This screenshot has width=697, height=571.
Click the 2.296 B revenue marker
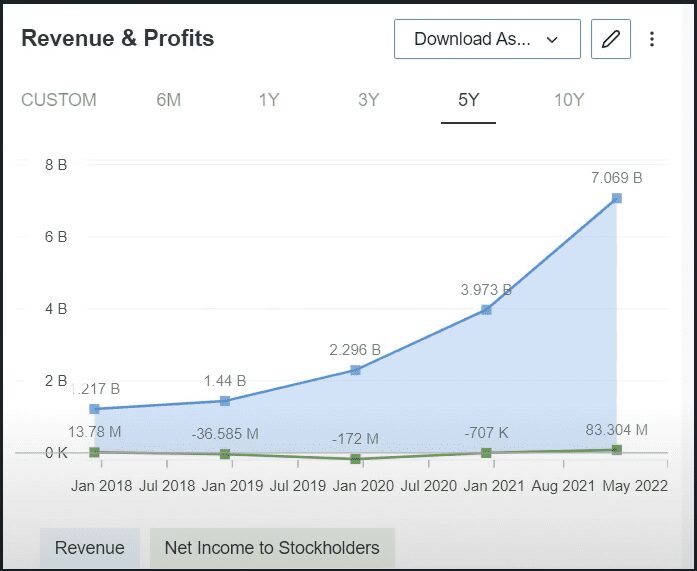(355, 370)
